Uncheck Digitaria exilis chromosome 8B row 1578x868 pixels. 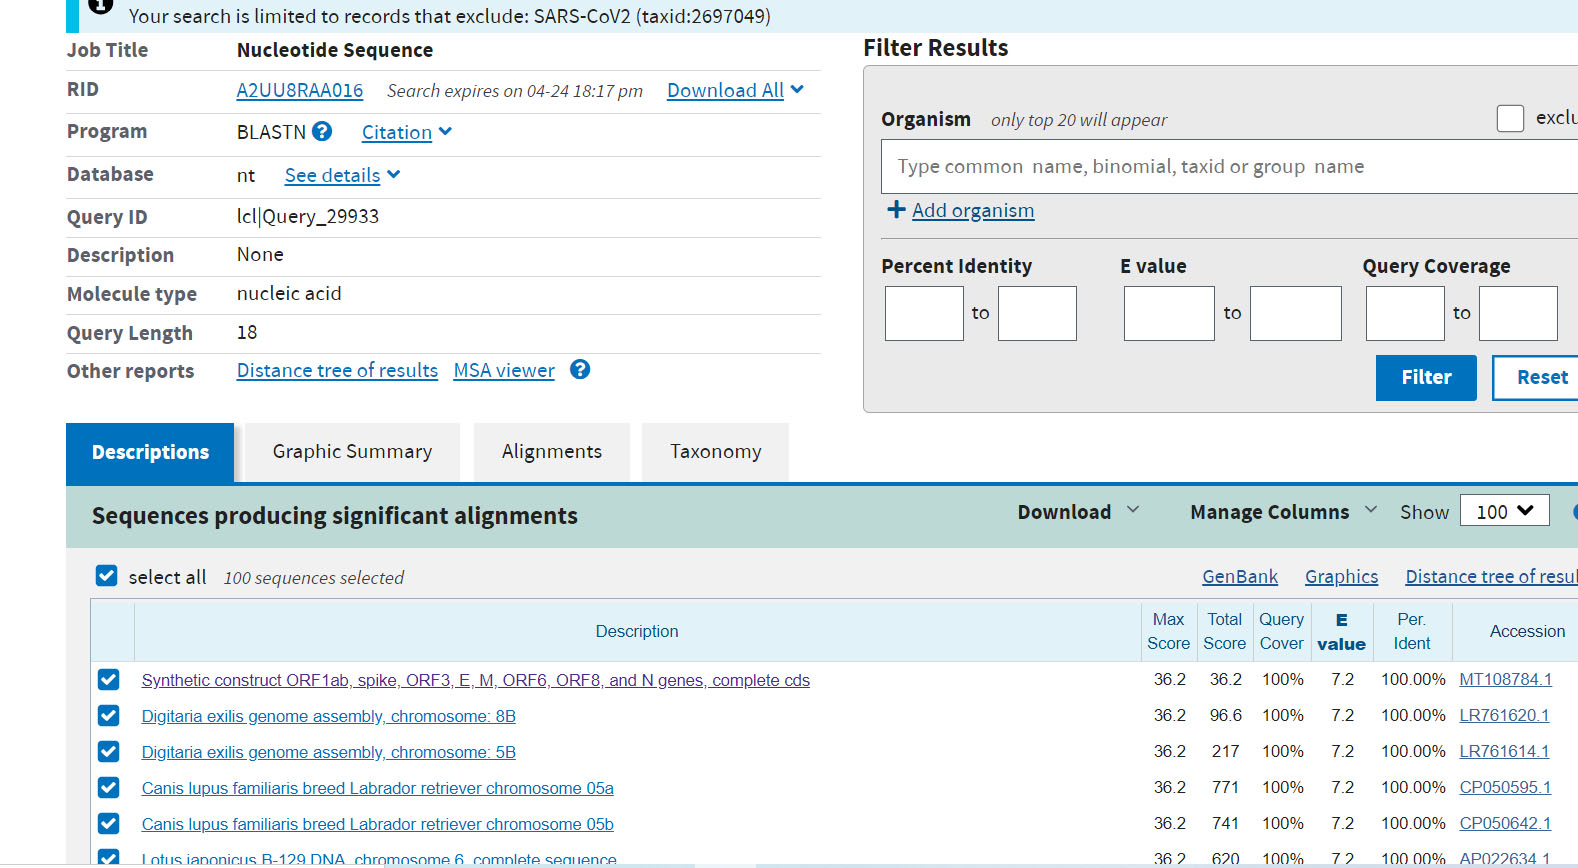click(108, 716)
